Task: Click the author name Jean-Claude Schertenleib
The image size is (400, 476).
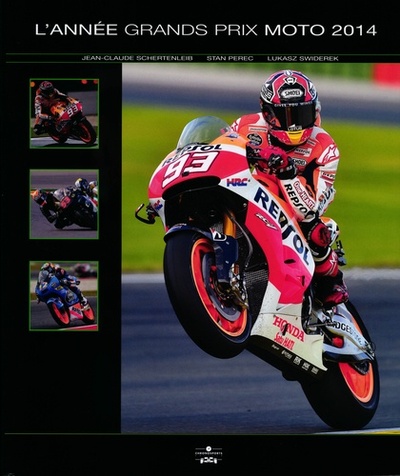Action: [137, 58]
